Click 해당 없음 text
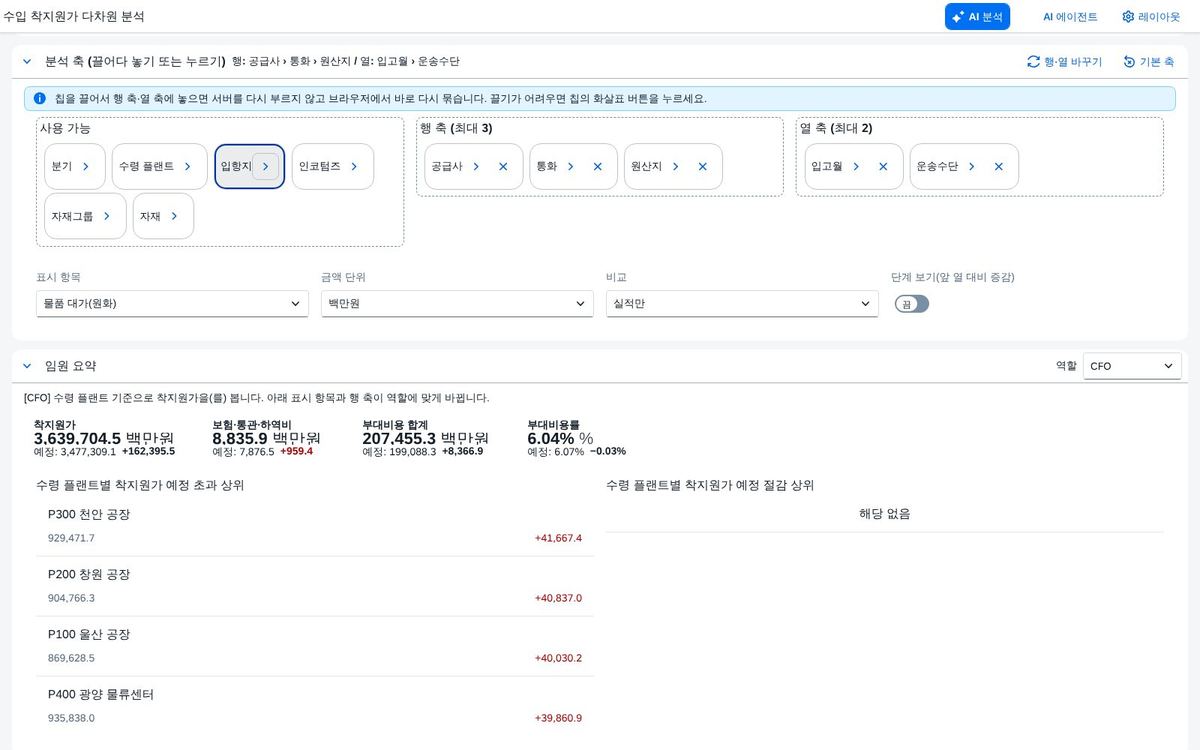The image size is (1200, 750). coord(885,514)
